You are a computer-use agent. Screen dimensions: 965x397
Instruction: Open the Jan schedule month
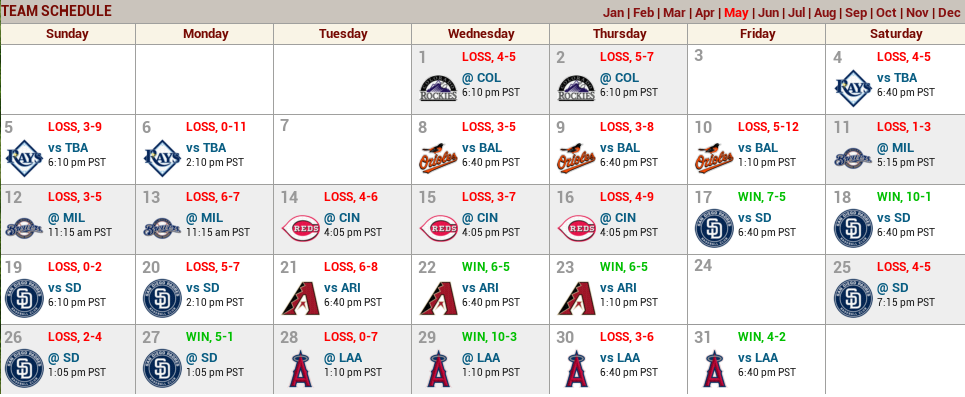coord(613,13)
